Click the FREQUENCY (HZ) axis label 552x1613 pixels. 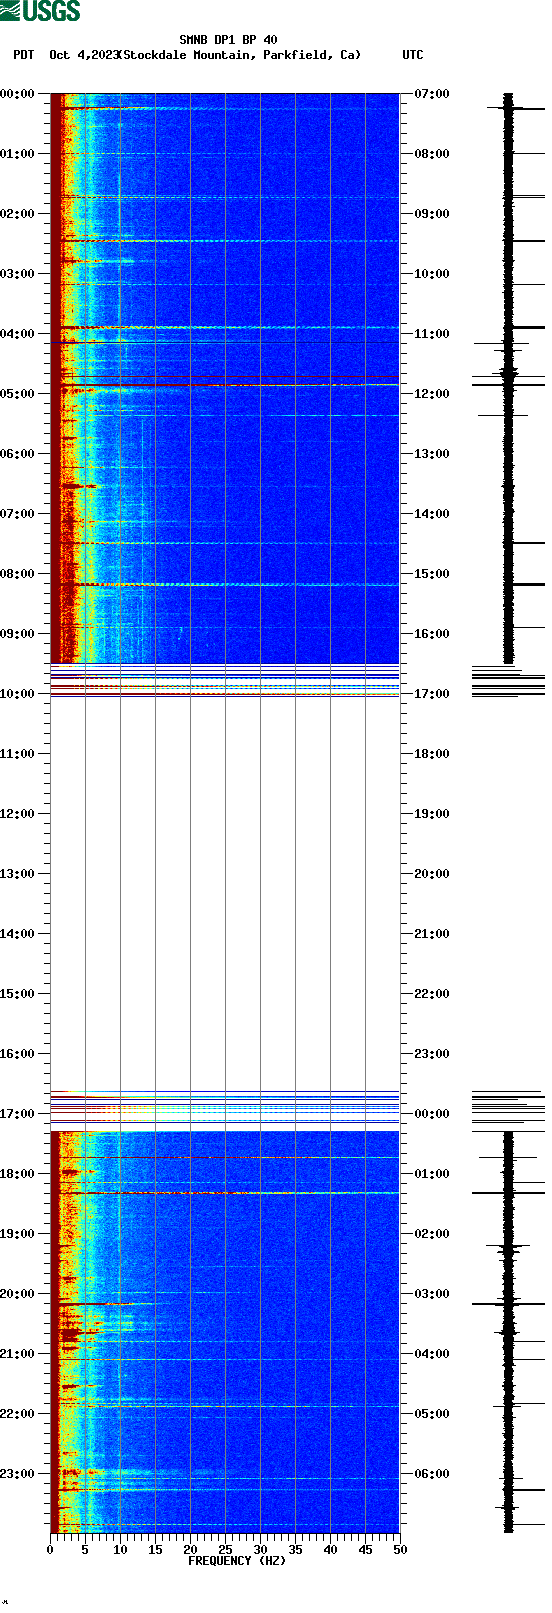tap(237, 1561)
